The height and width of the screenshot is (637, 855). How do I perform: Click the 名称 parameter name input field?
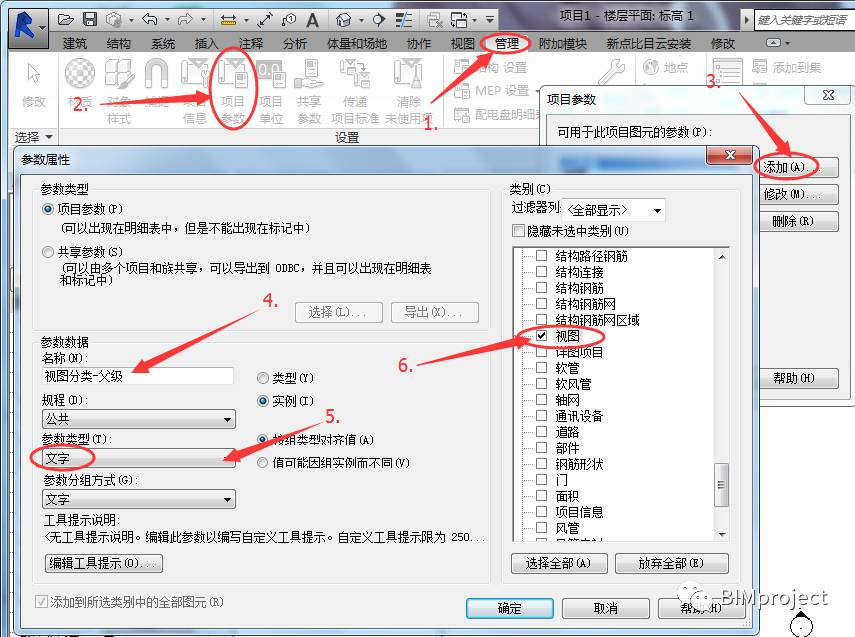(x=138, y=376)
